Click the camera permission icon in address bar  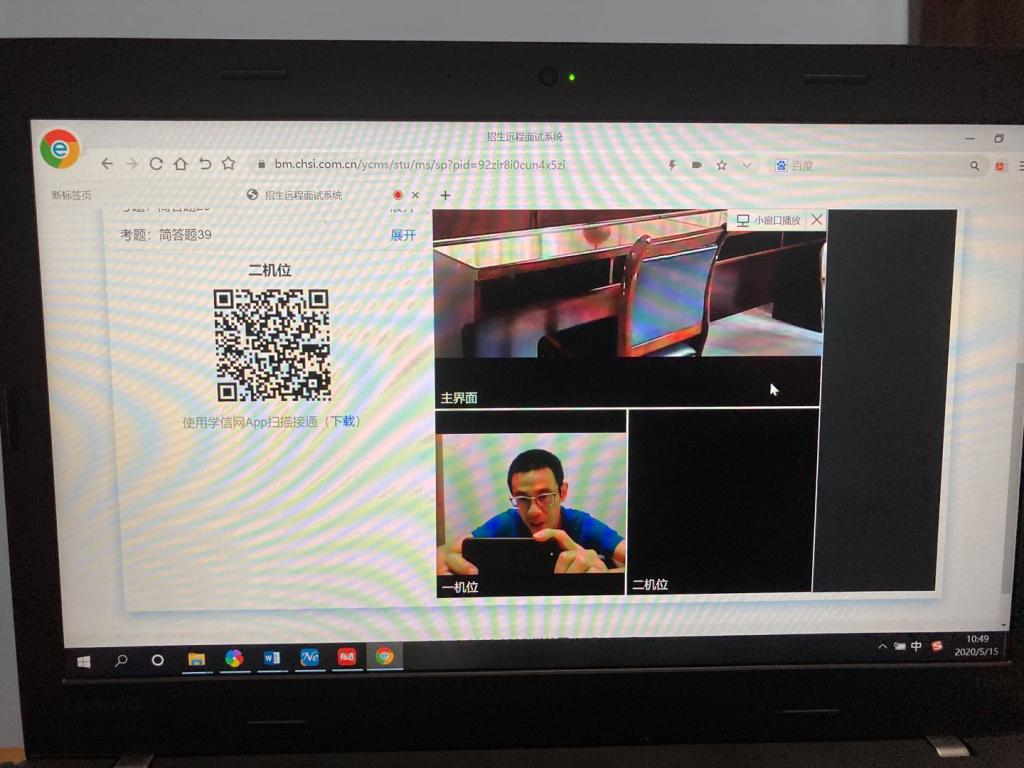point(697,165)
